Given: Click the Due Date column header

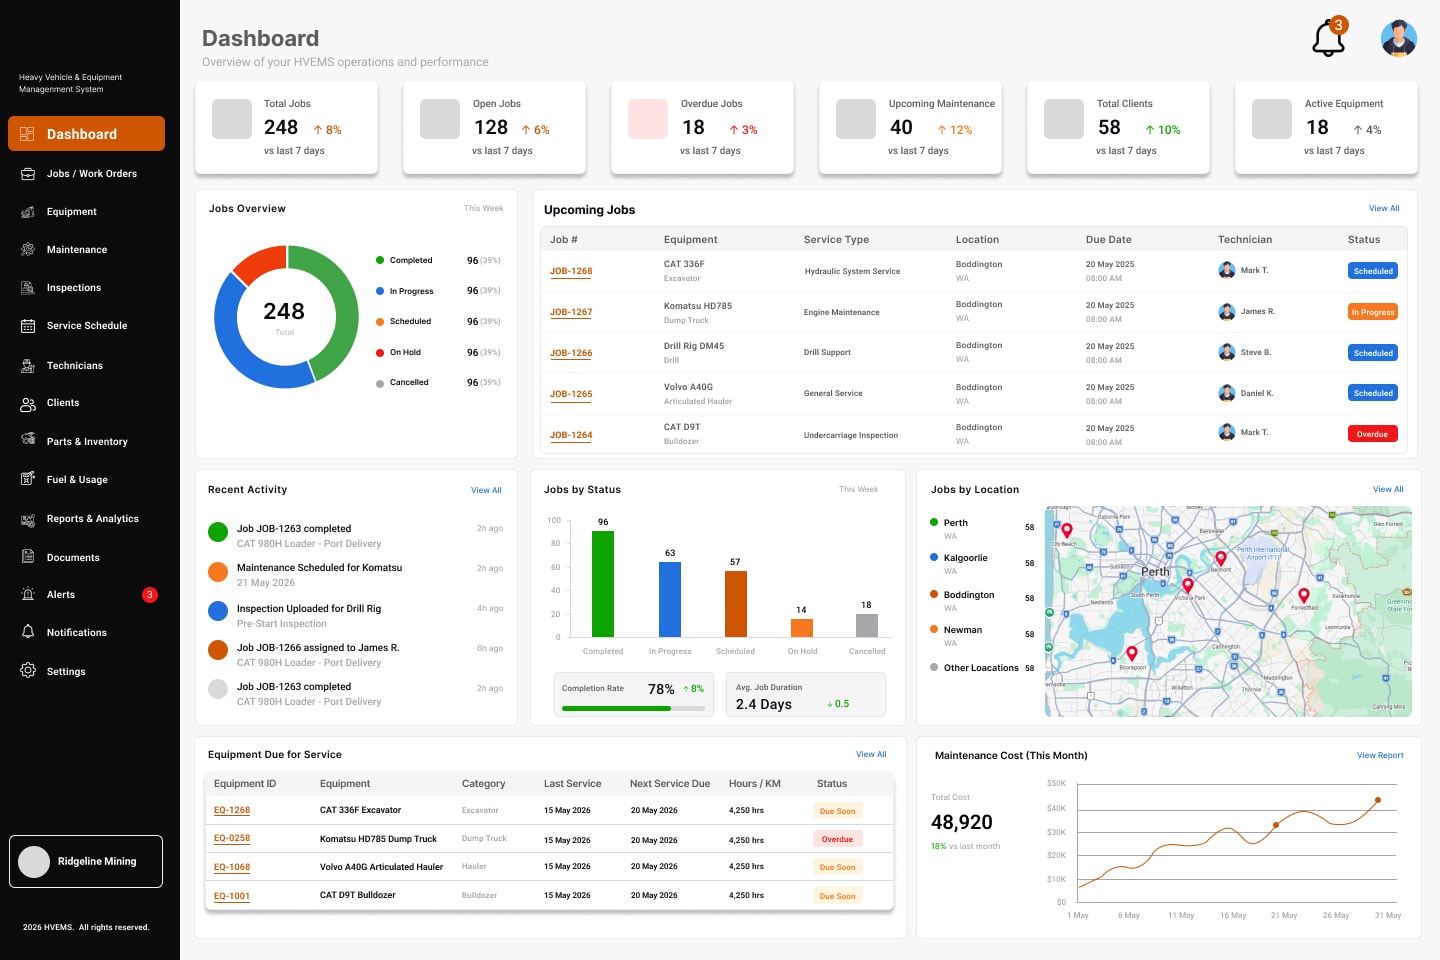Looking at the screenshot, I should (x=1109, y=240).
